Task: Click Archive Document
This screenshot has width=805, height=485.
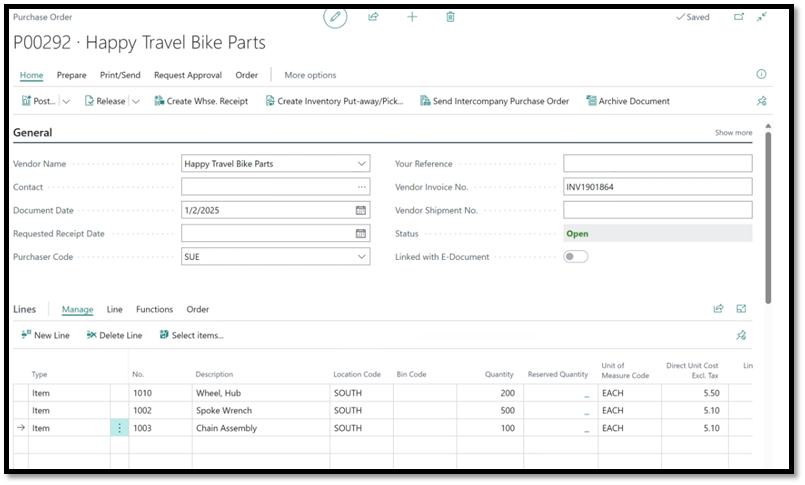Action: tap(628, 101)
